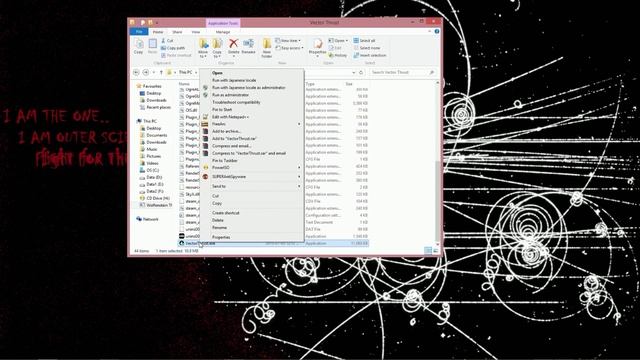Open the File tab

pyautogui.click(x=139, y=31)
